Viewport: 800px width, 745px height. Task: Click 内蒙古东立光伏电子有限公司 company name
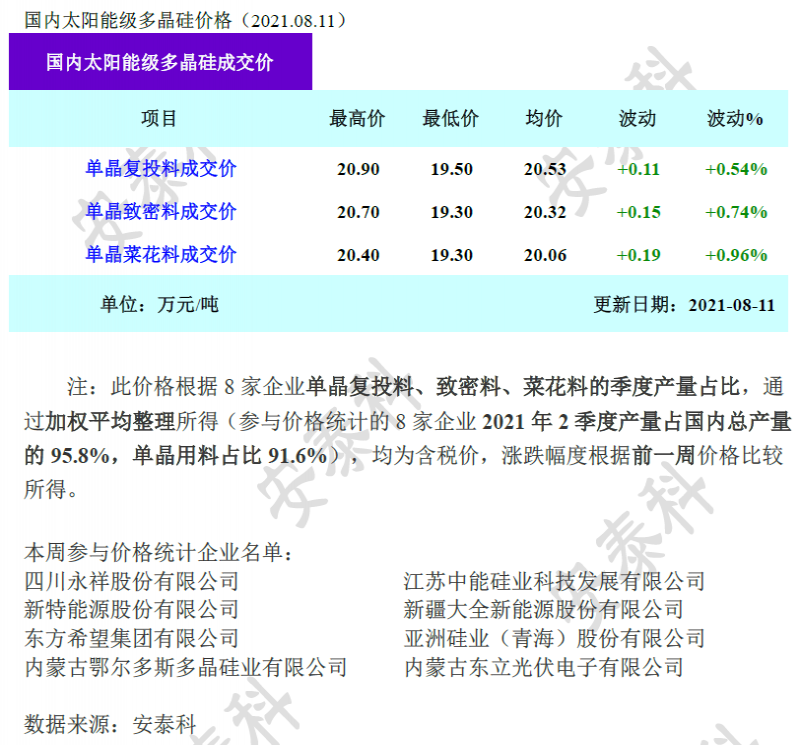click(543, 667)
